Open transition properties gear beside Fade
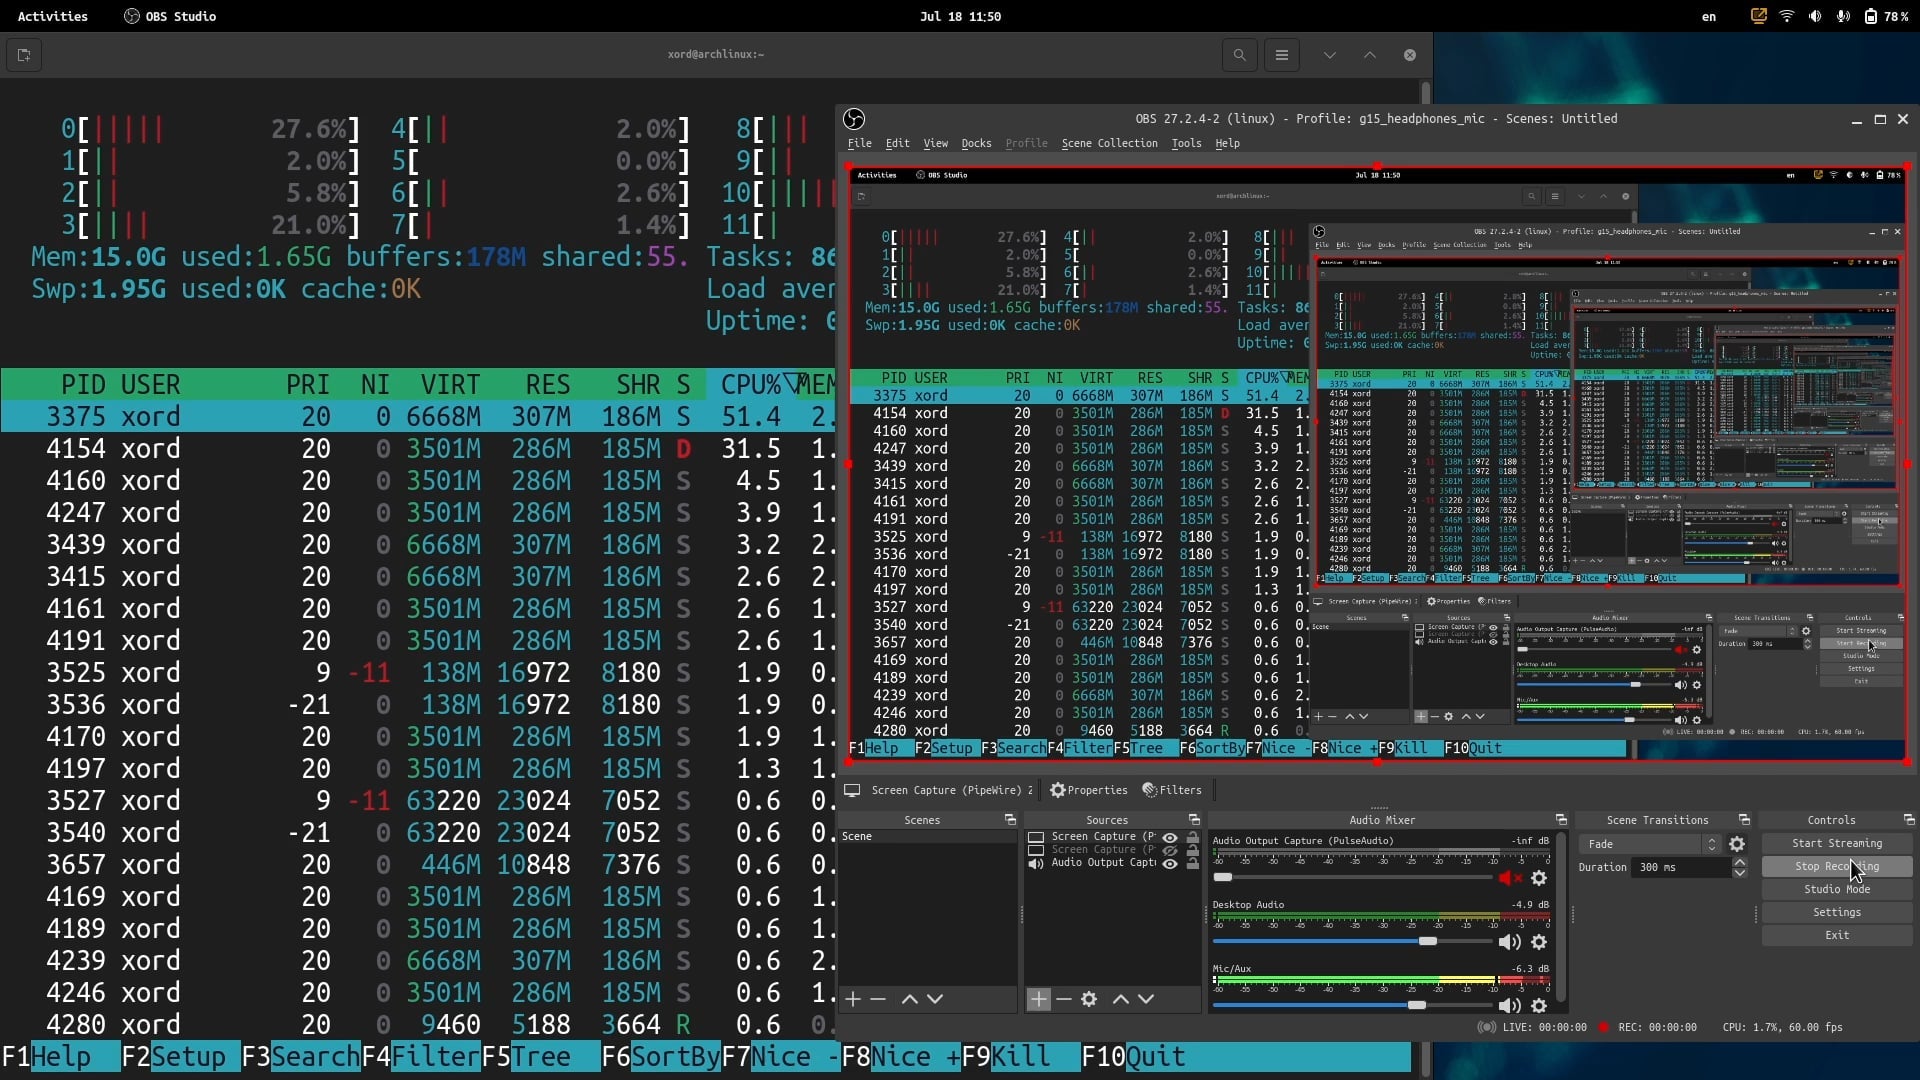1920x1080 pixels. coord(1737,844)
